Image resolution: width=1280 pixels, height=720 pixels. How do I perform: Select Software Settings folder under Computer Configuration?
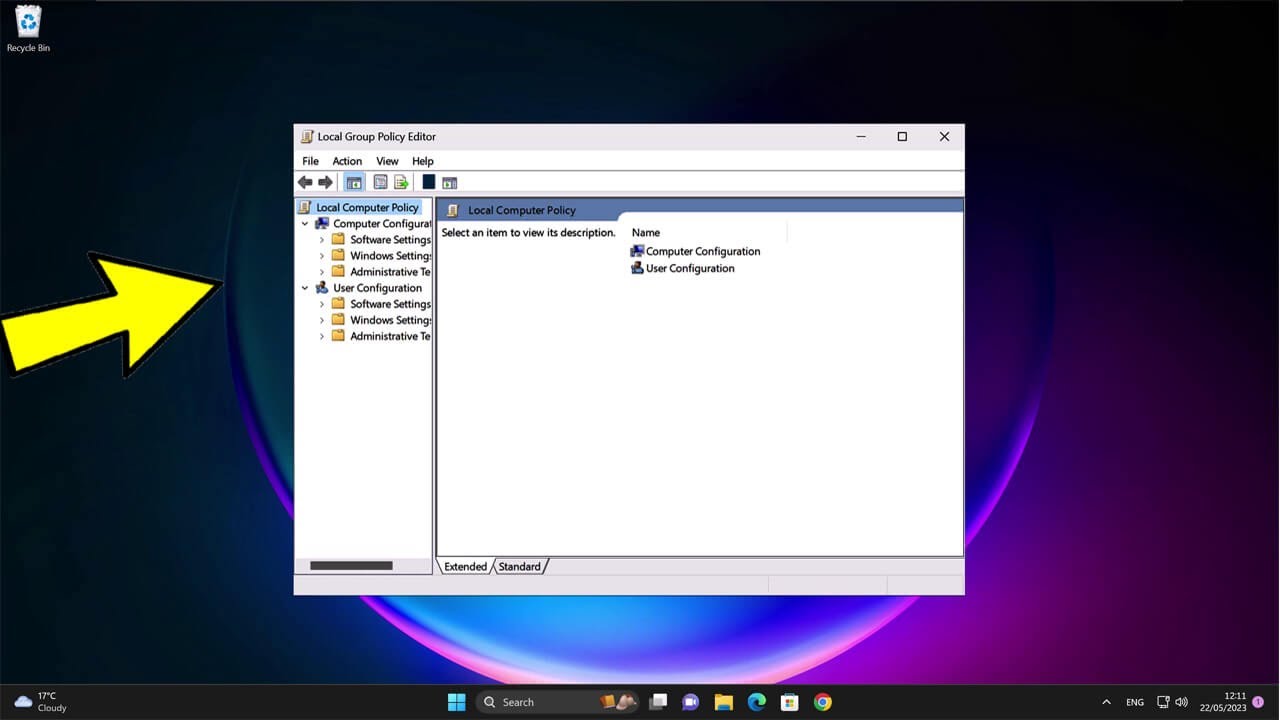coord(390,240)
